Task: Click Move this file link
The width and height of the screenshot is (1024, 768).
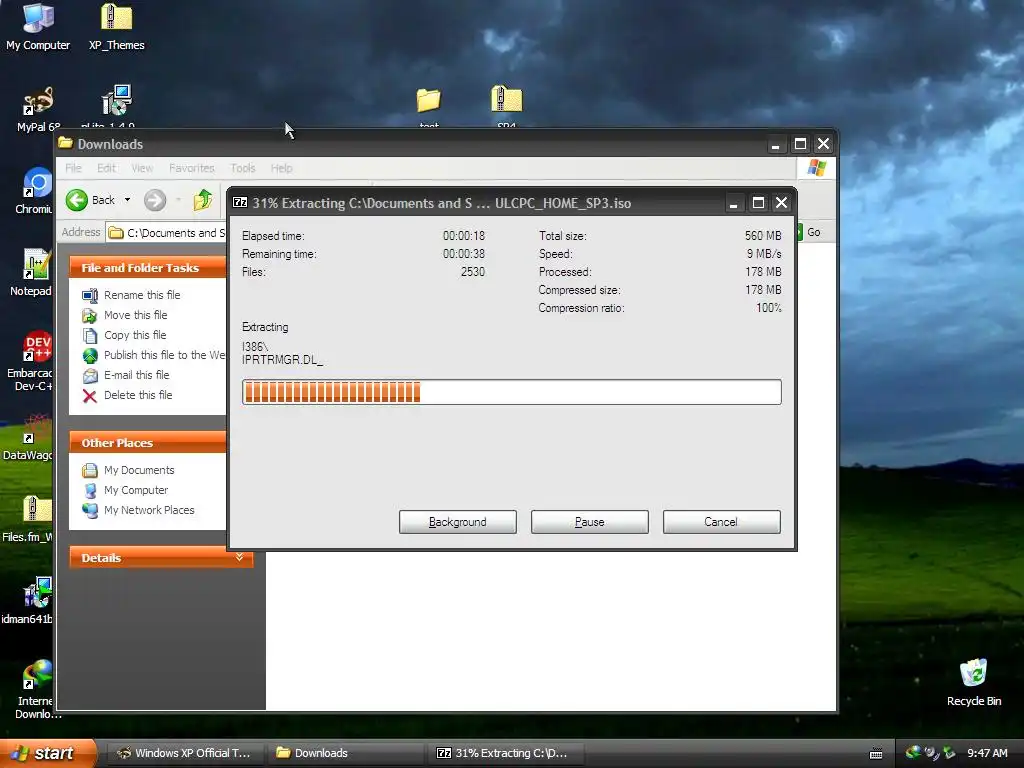Action: 136,315
